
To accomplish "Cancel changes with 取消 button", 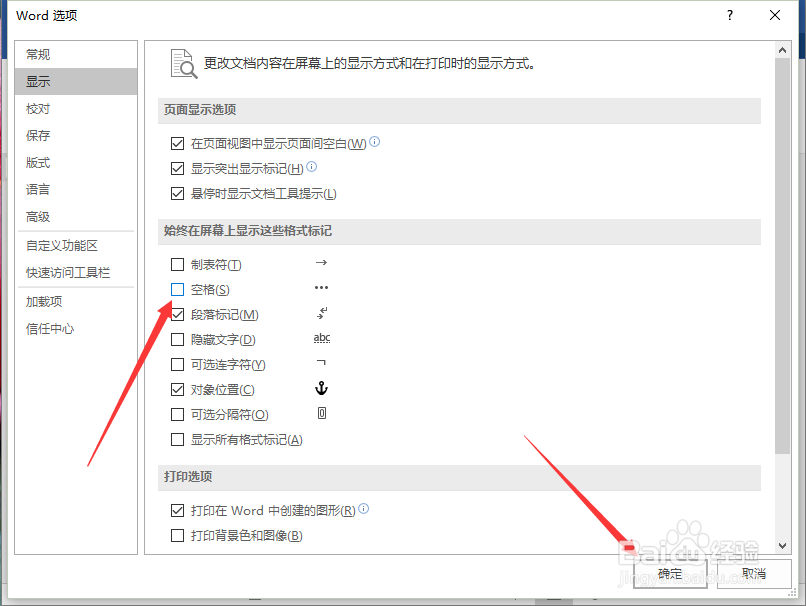I will tap(754, 574).
